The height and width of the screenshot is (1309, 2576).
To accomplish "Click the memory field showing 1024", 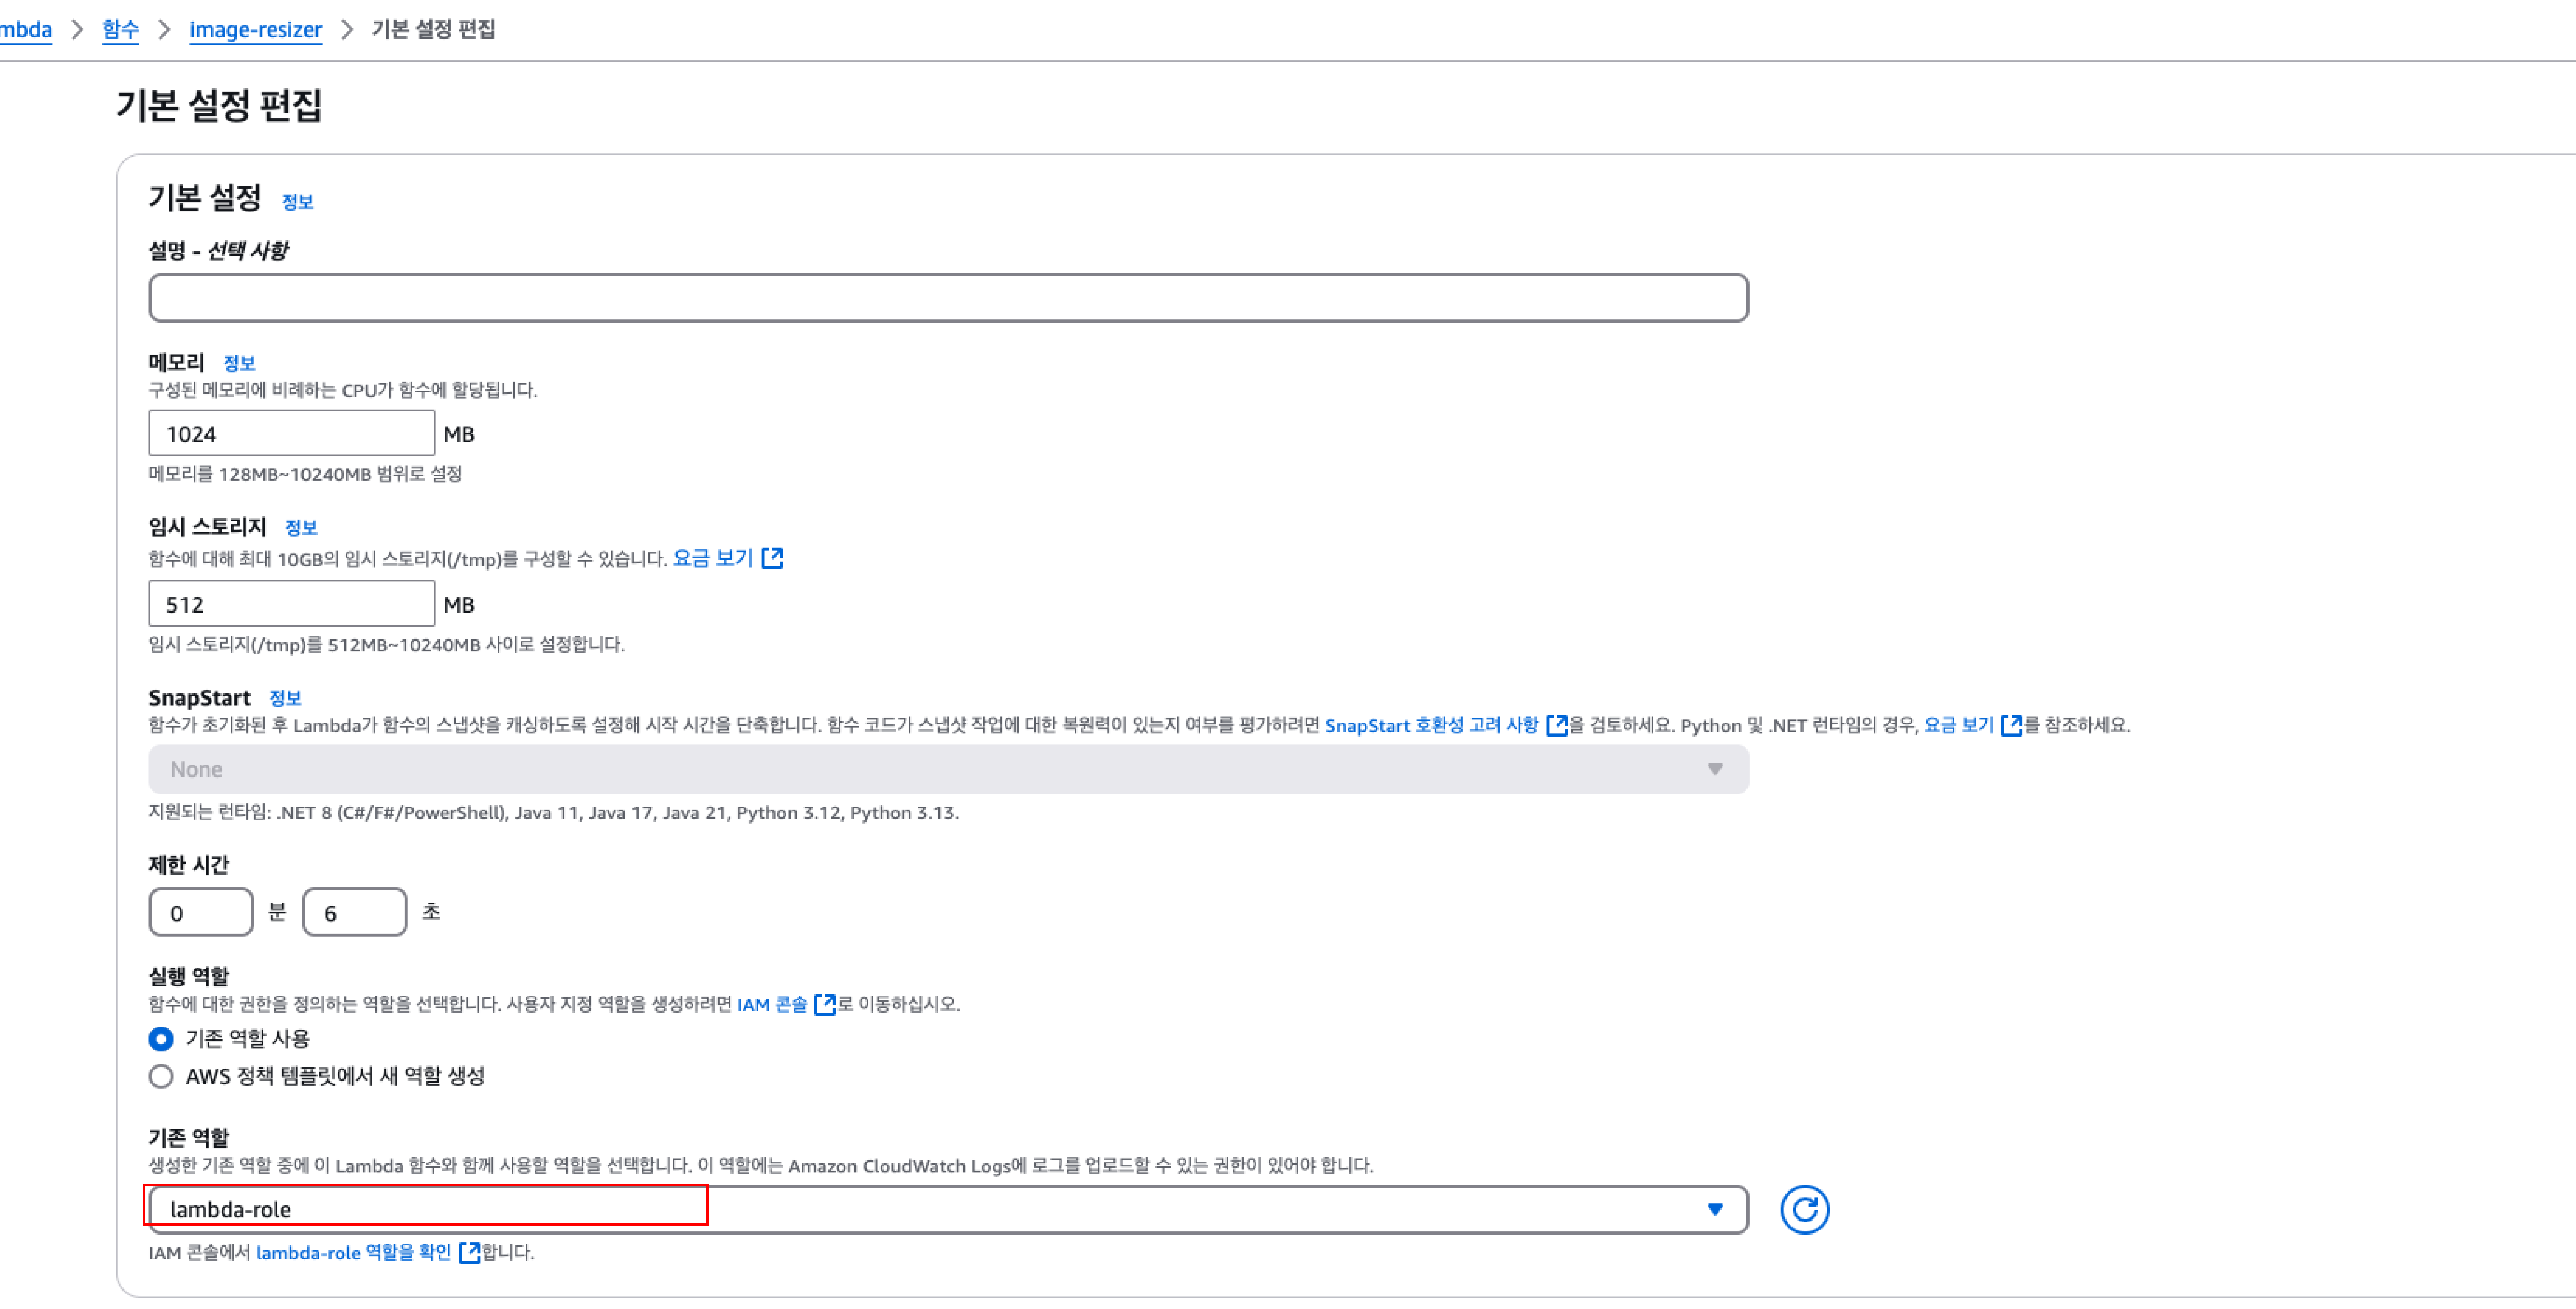I will [x=291, y=434].
